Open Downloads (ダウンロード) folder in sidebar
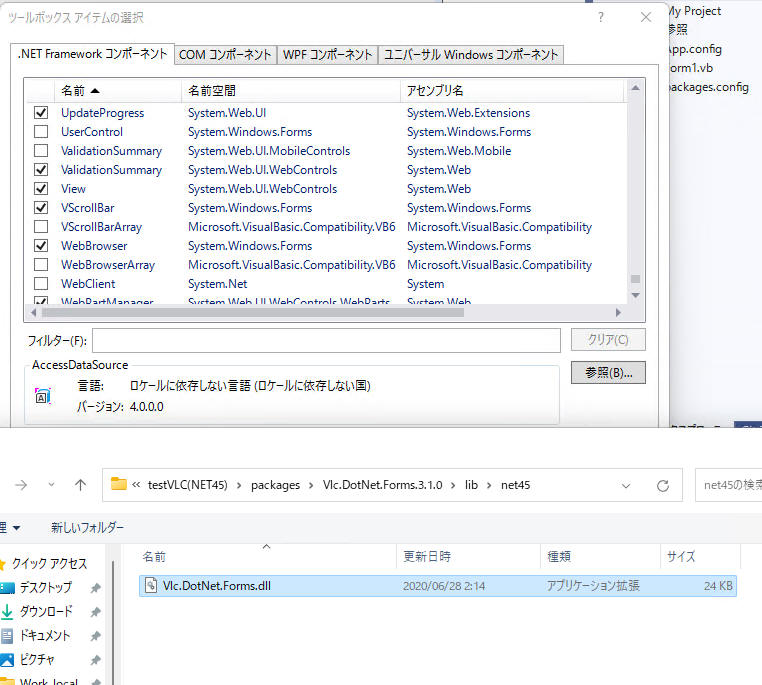The width and height of the screenshot is (762, 685). click(45, 611)
